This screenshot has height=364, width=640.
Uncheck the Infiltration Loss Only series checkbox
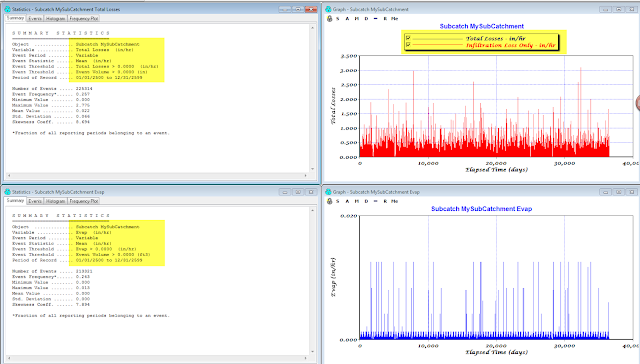tap(408, 44)
